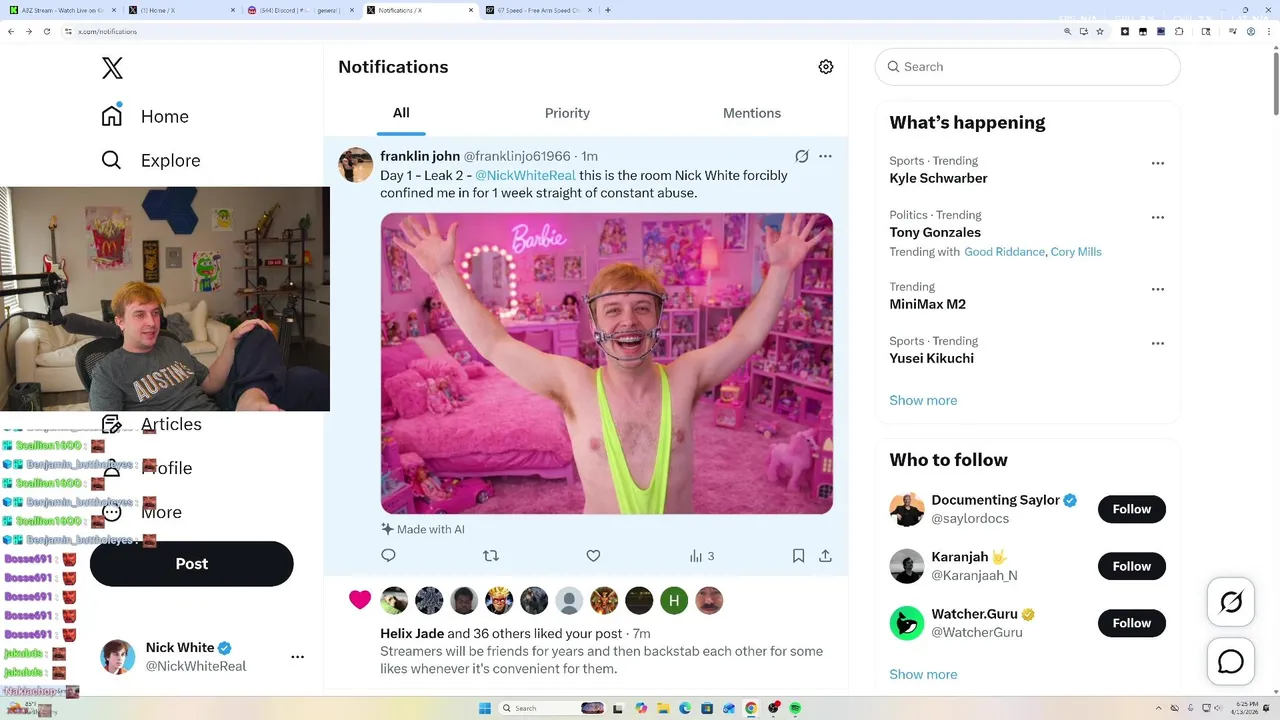Open the Kyle Schwarber trending topic
Viewport: 1280px width, 720px height.
tap(938, 178)
